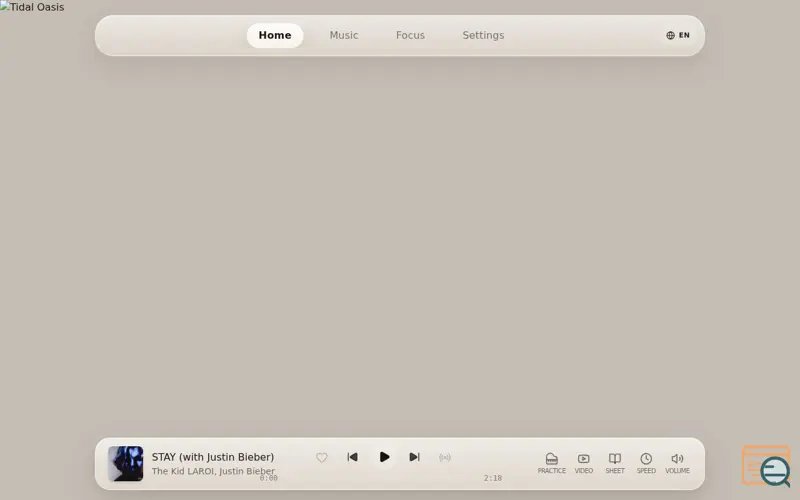Open the Home tab
This screenshot has height=500, width=800.
click(274, 35)
